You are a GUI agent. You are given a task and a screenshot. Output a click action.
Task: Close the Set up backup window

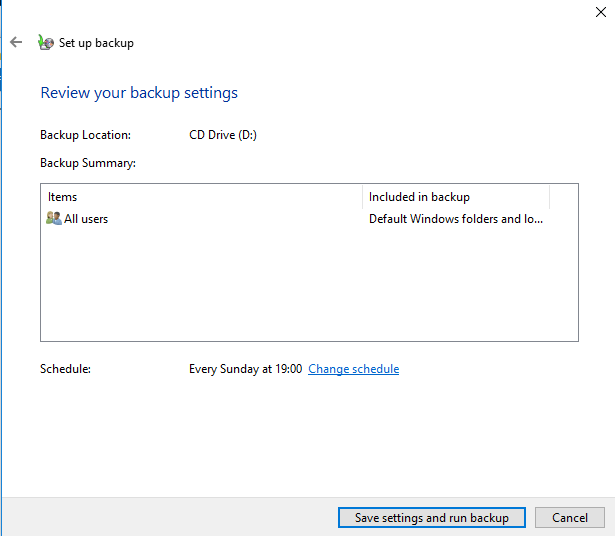[600, 12]
